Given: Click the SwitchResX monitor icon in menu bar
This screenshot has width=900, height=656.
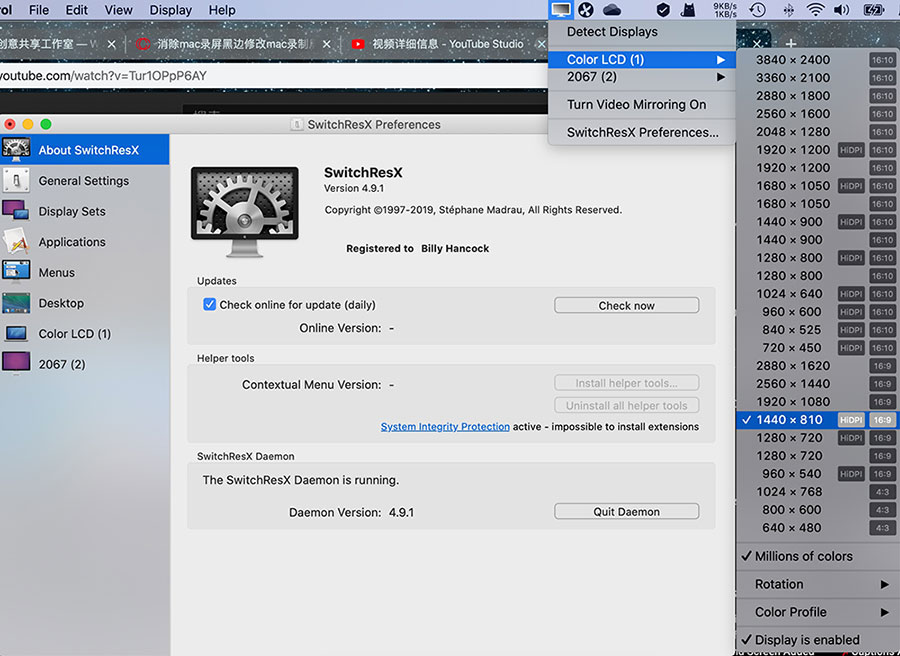Looking at the screenshot, I should point(560,9).
